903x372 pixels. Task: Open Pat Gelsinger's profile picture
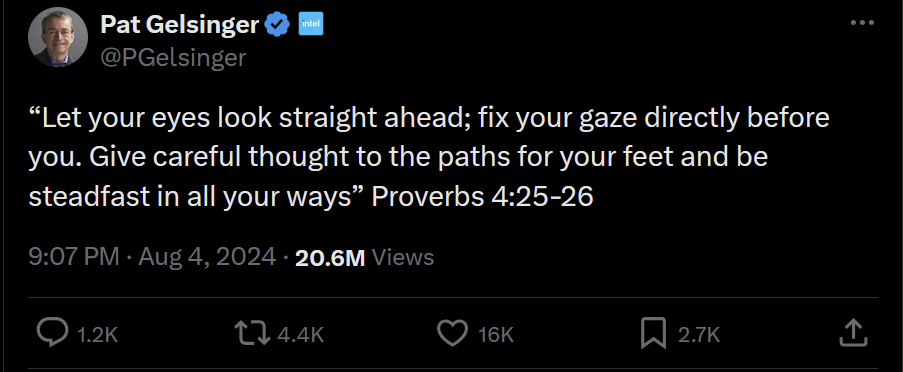[x=58, y=39]
